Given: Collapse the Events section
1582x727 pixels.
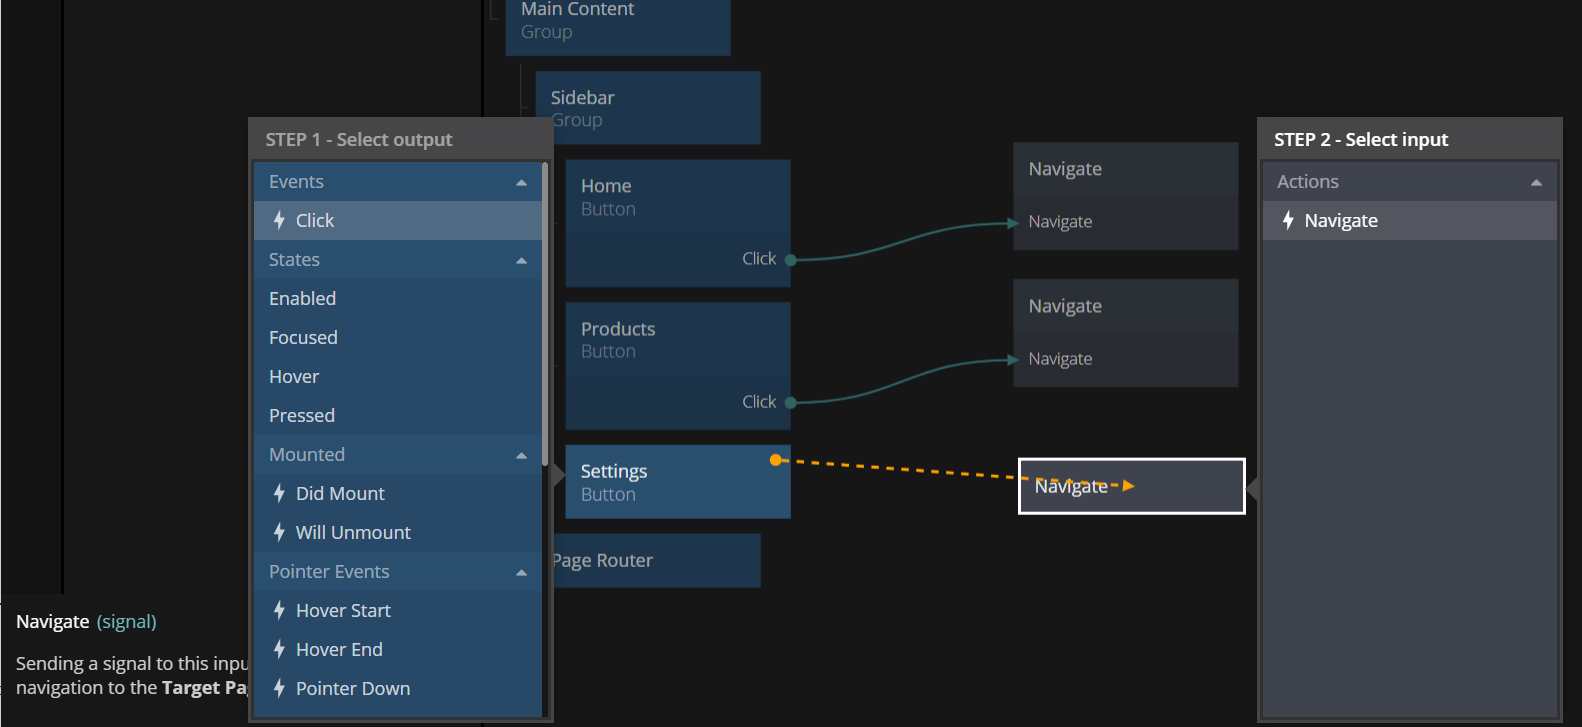Looking at the screenshot, I should [521, 182].
